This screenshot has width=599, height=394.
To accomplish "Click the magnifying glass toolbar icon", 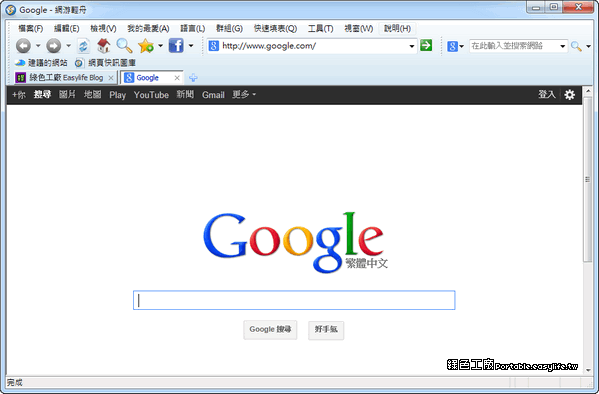I will 125,46.
